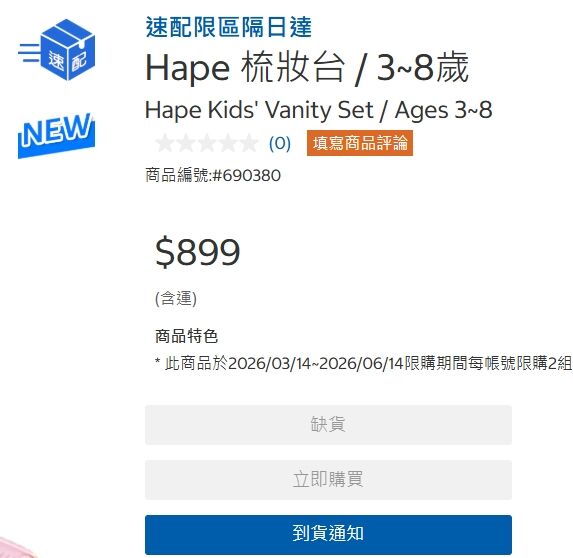Click the blue NEW badge icon

tap(57, 135)
